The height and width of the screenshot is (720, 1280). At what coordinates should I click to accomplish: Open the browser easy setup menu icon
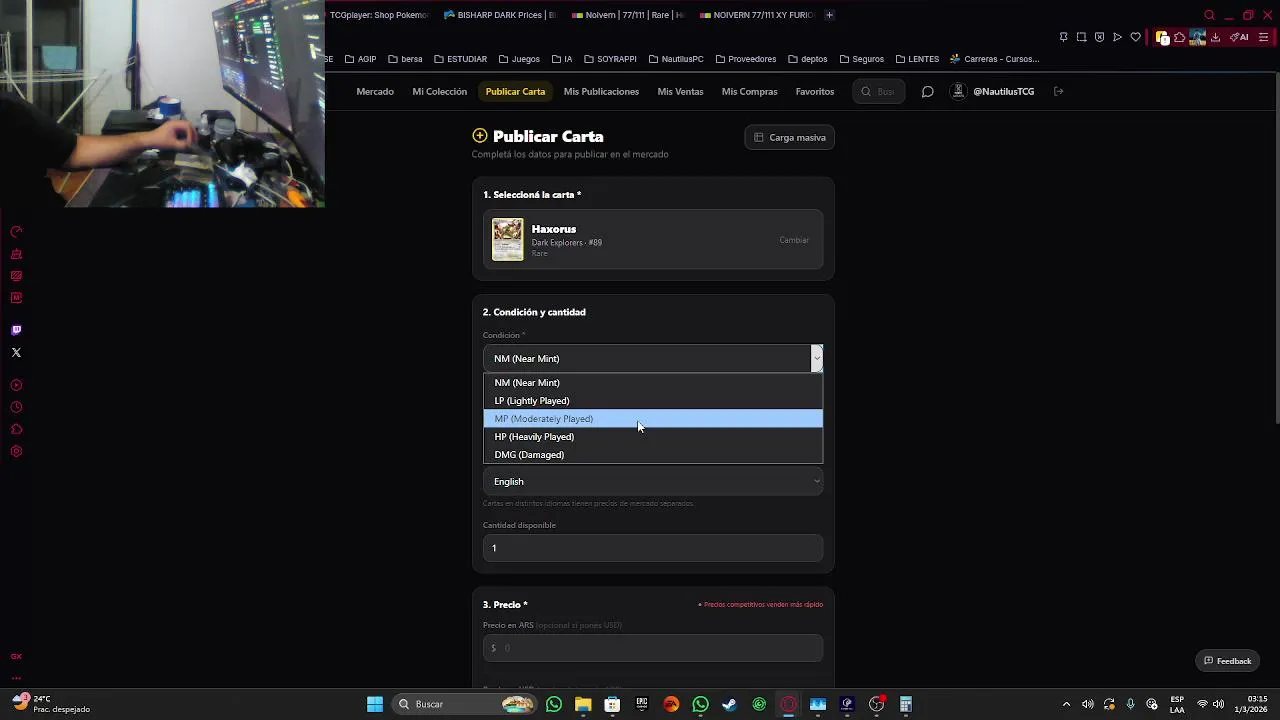[1264, 37]
